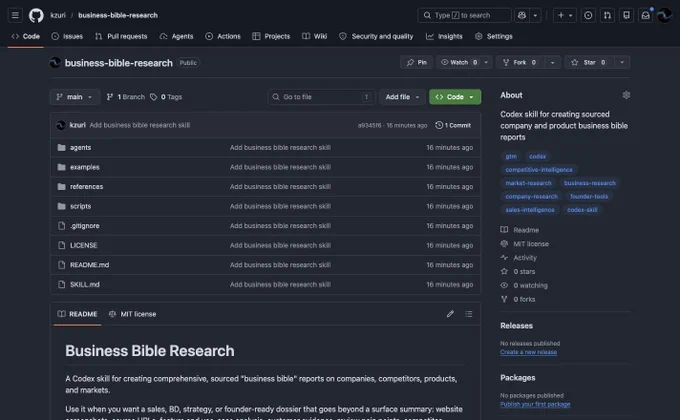Open the Add file dropdown
The image size is (680, 420).
click(x=402, y=97)
